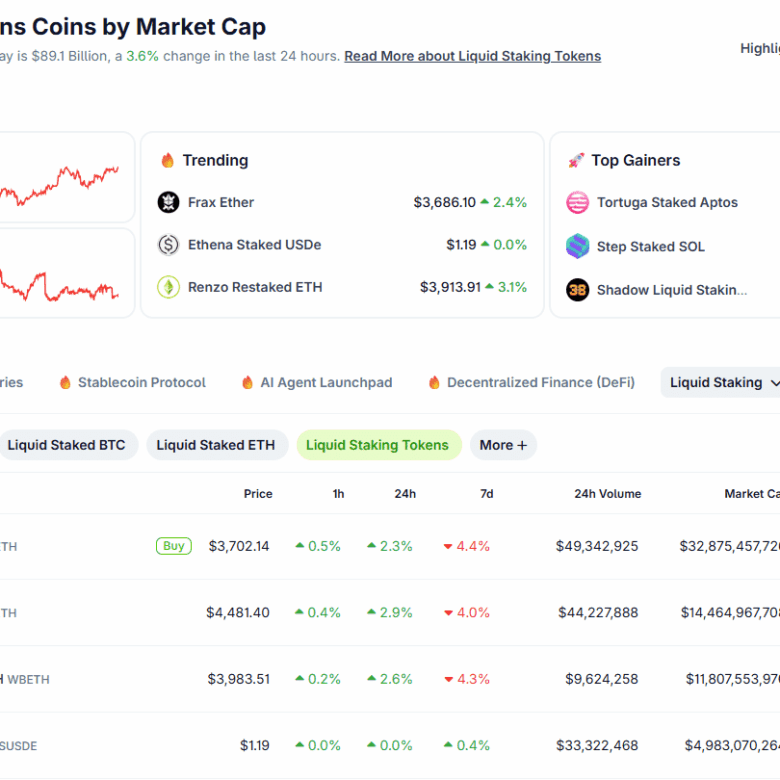Click the lower red sparkline chart card

click(67, 273)
